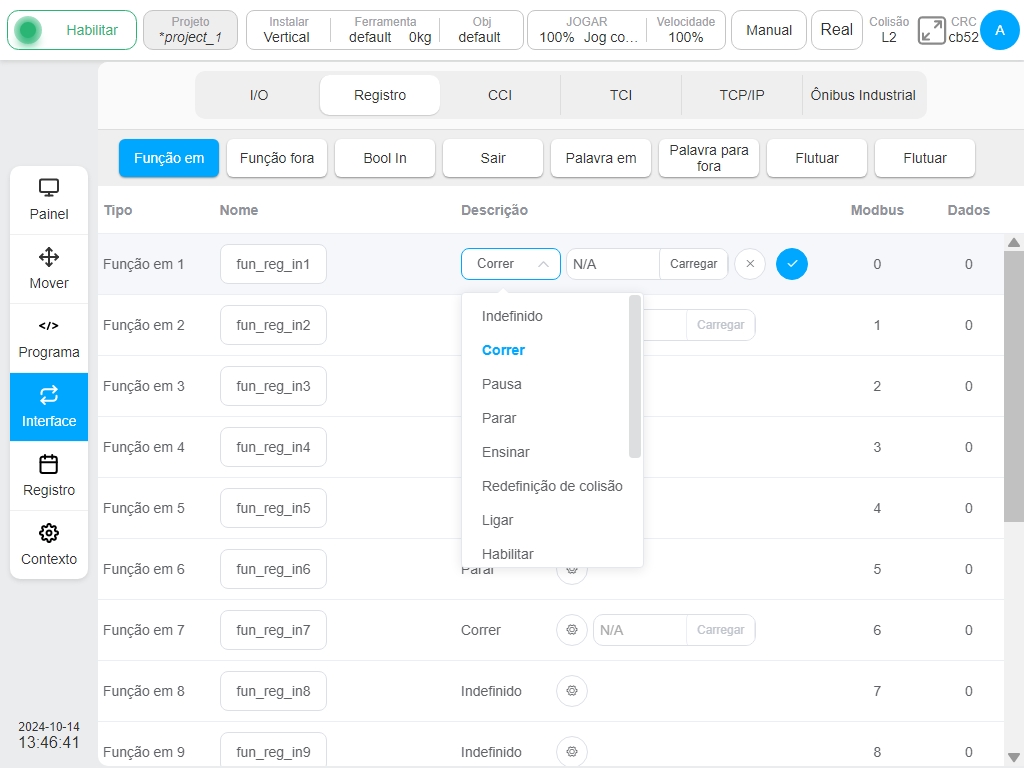Click the dropdown list scrollbar thumb
1024x768 pixels.
coord(634,376)
